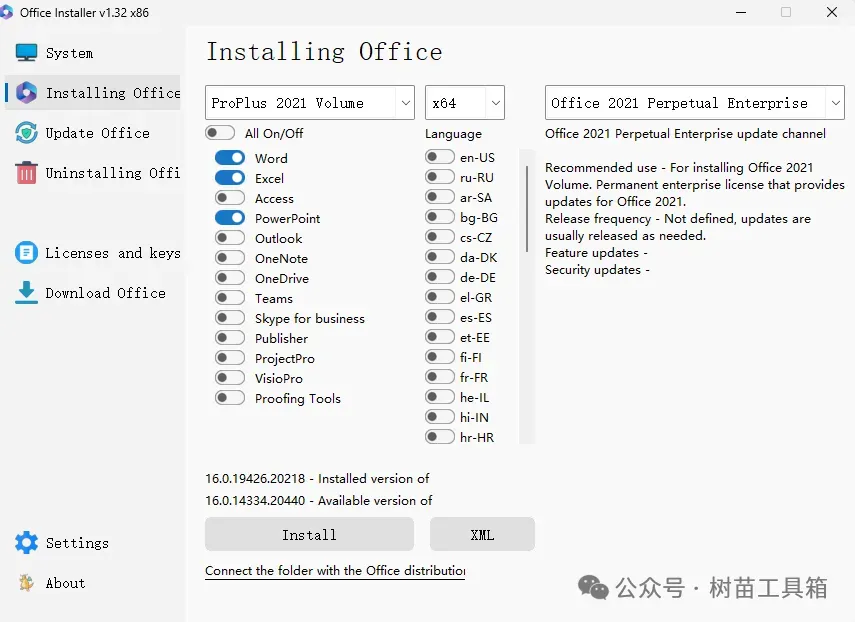The width and height of the screenshot is (855, 622).
Task: Click the Licenses and keys document icon
Action: [x=26, y=252]
